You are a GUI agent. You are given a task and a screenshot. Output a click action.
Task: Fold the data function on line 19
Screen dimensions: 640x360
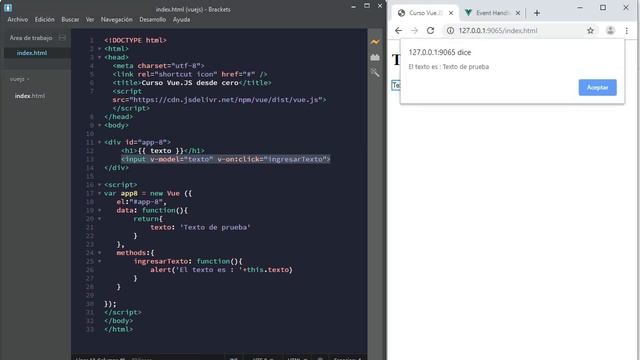tap(99, 210)
